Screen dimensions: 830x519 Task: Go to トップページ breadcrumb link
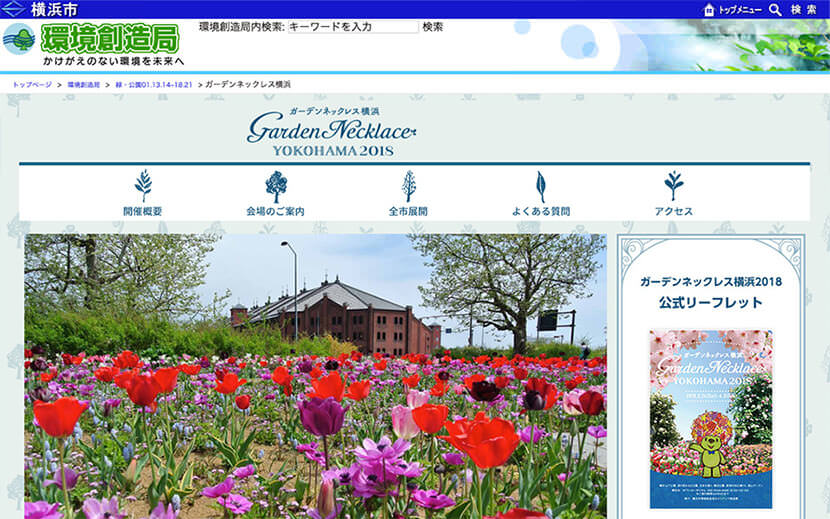pos(32,85)
